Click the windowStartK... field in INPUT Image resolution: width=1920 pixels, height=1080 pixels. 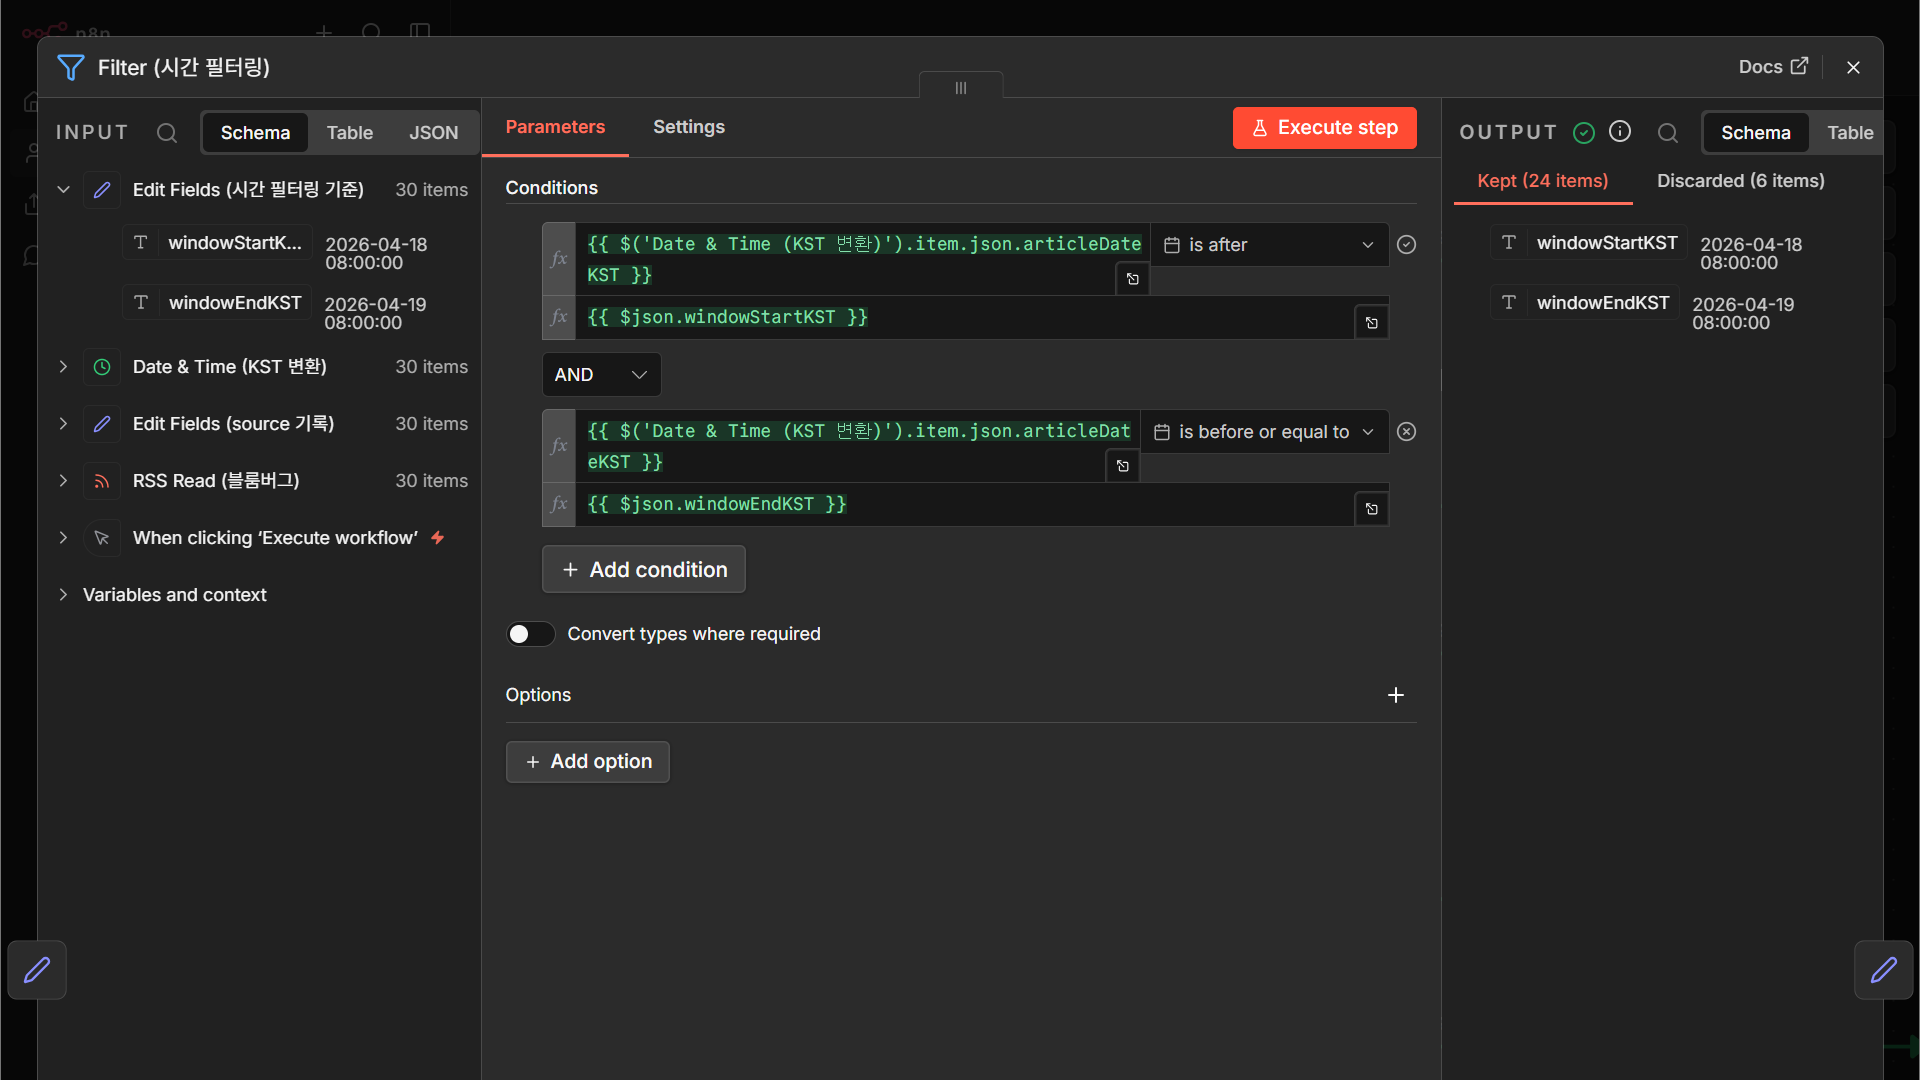coord(218,243)
